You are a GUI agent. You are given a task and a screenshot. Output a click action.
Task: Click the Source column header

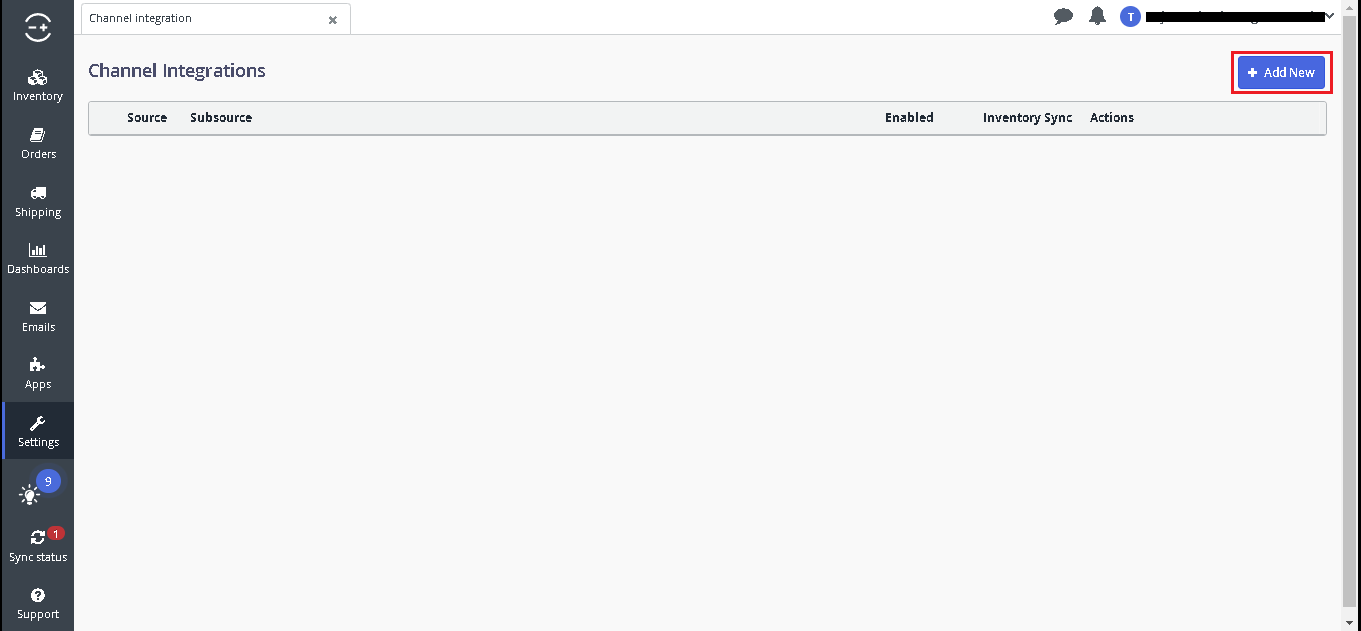click(x=147, y=118)
